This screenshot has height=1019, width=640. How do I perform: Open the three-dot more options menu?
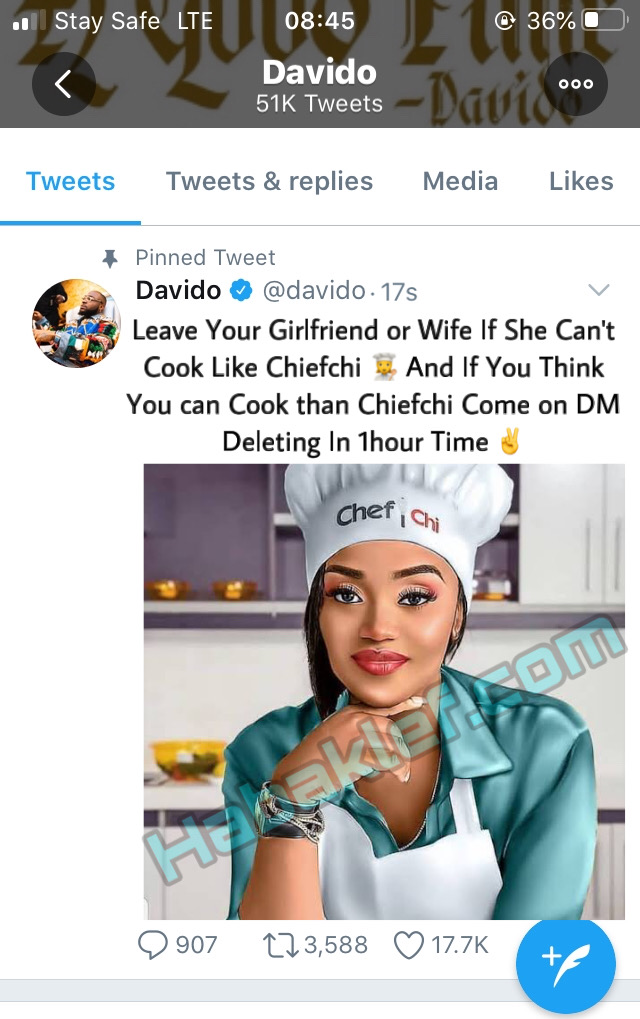point(576,84)
